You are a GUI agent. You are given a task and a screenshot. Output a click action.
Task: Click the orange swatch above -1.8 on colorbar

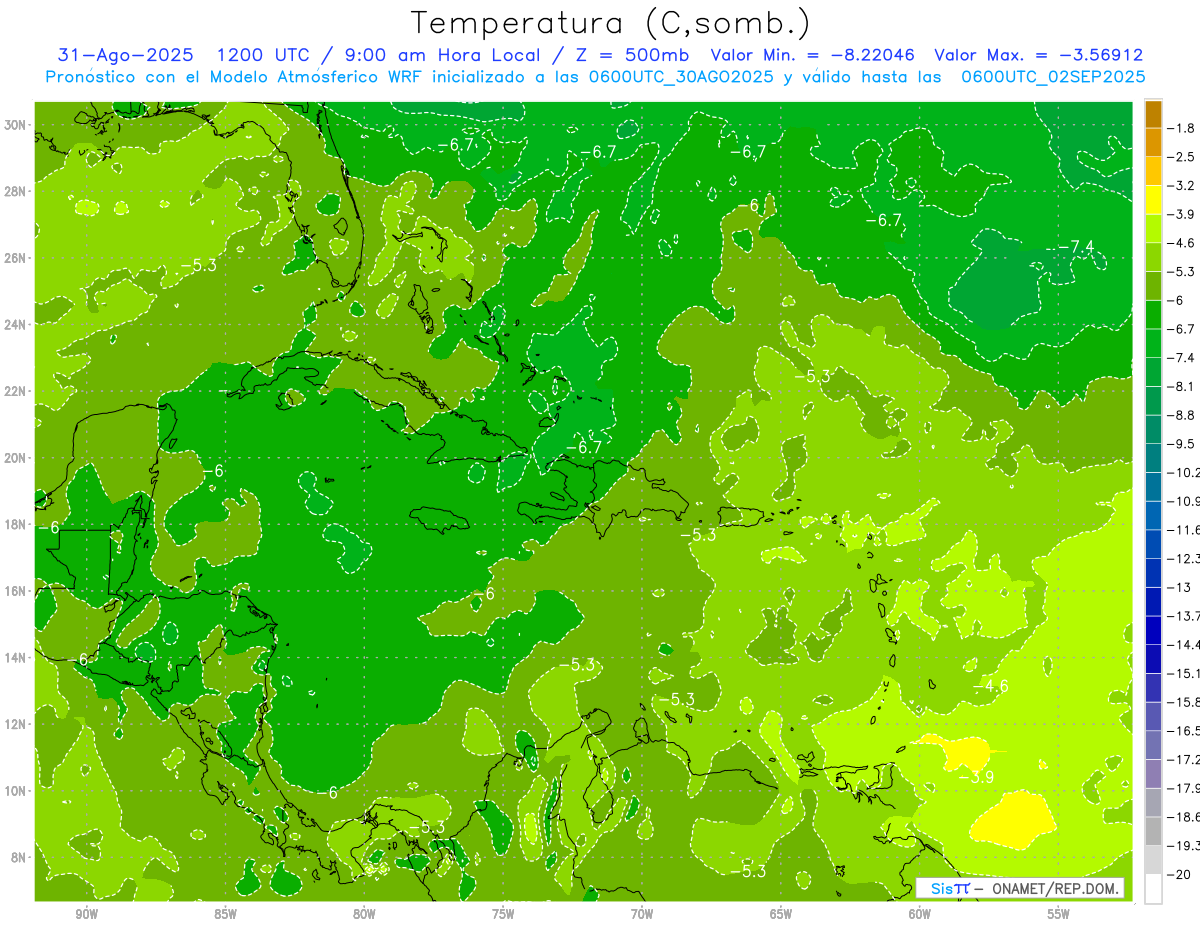(1153, 114)
